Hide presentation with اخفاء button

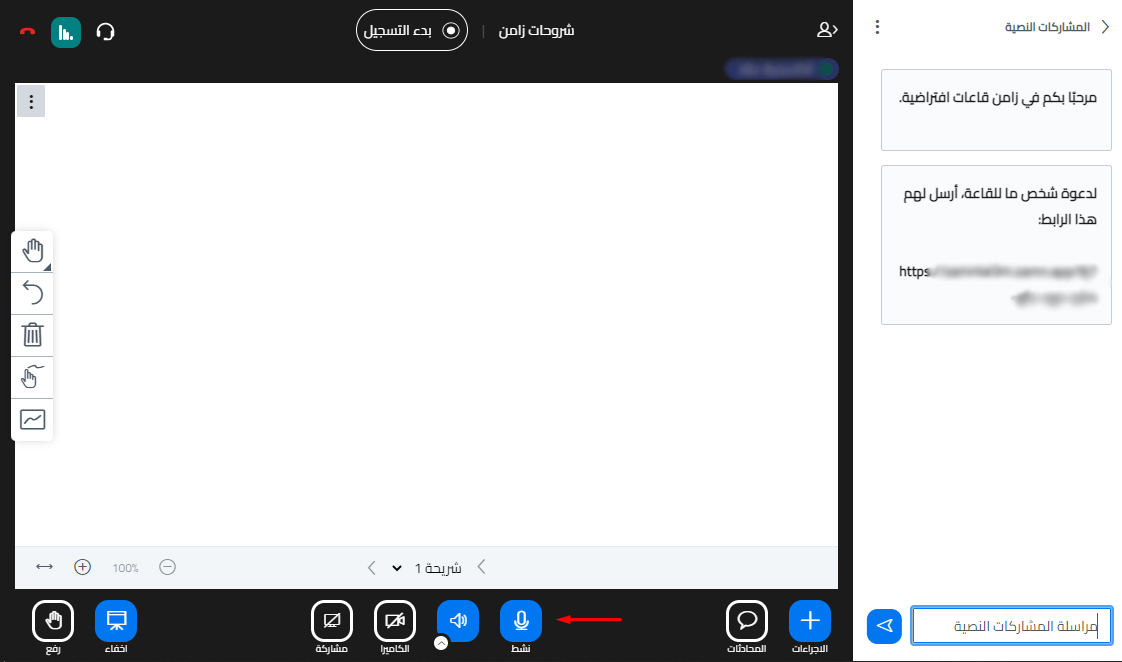(116, 621)
